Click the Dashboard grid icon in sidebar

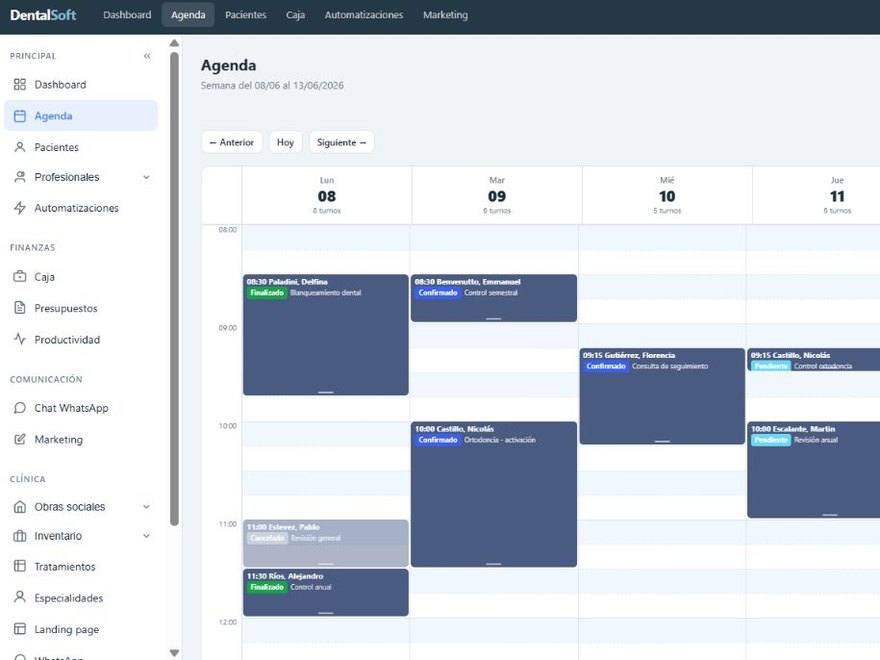pyautogui.click(x=20, y=84)
